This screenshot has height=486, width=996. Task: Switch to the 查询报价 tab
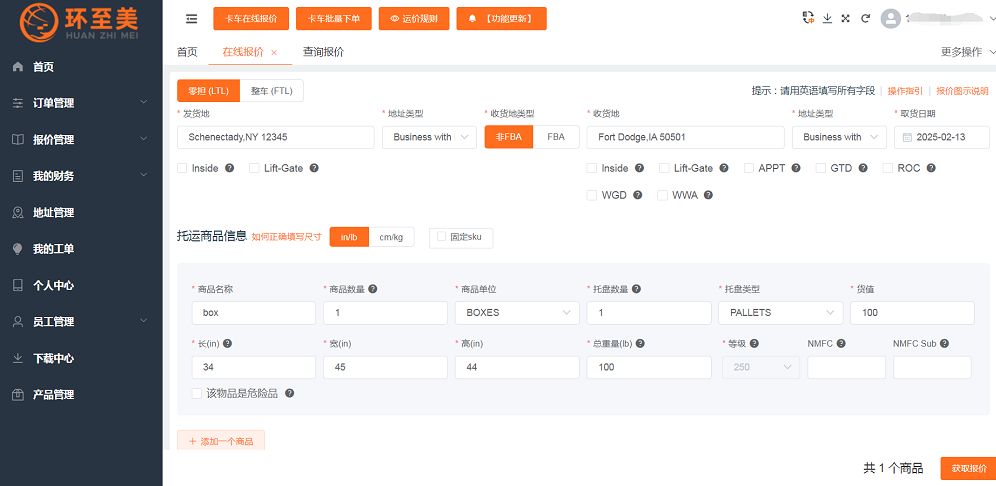click(323, 52)
